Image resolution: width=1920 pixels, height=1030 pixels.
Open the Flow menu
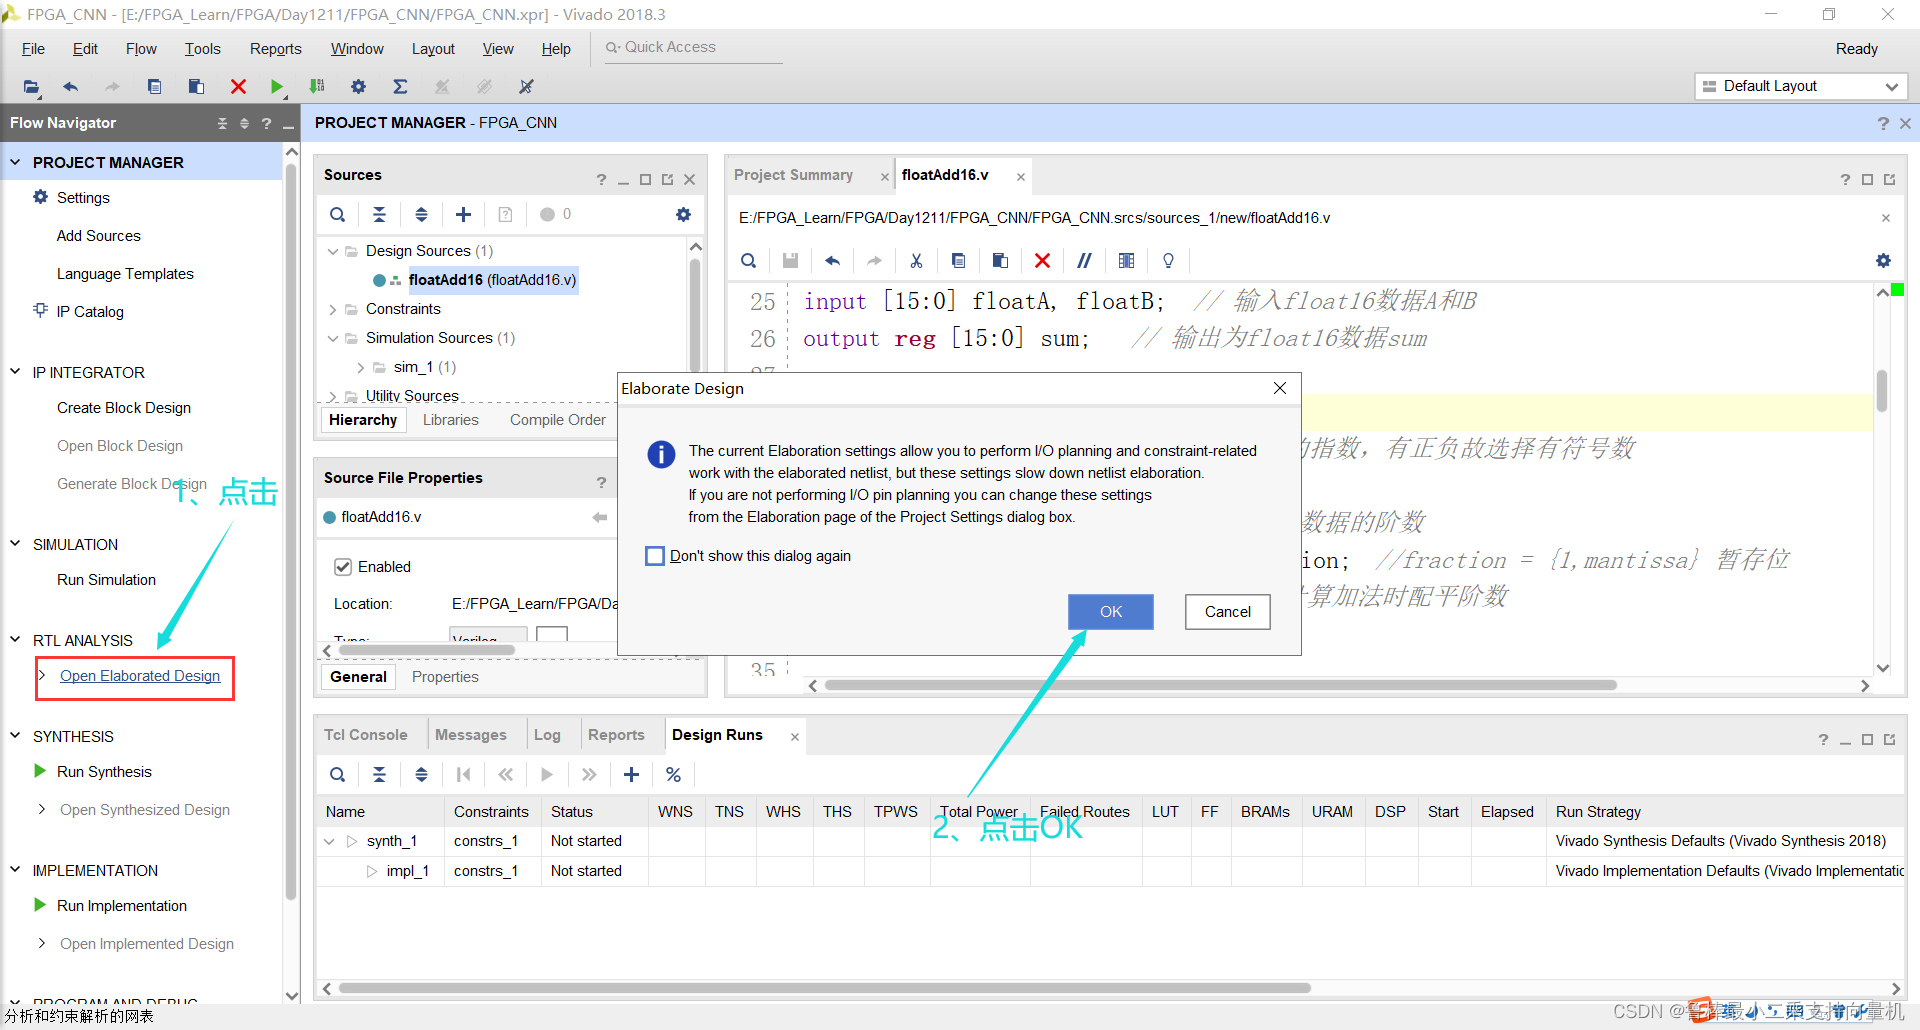(141, 49)
